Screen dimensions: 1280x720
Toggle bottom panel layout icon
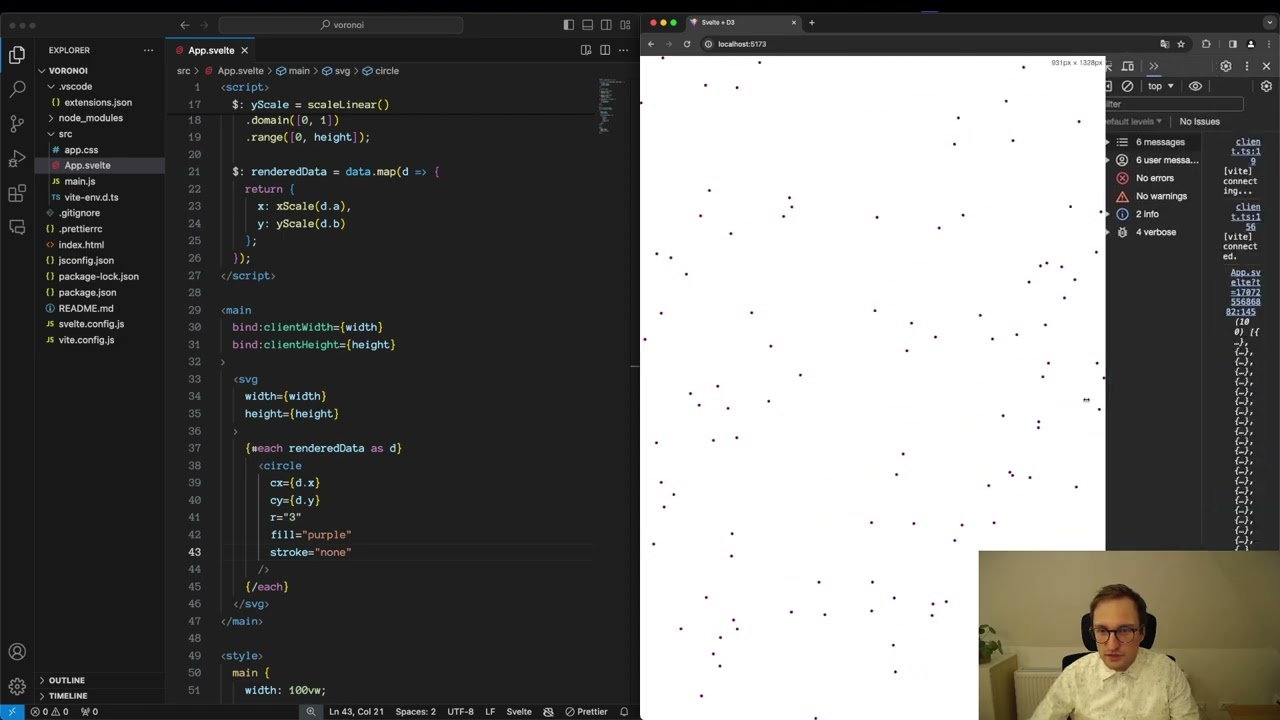click(x=588, y=24)
